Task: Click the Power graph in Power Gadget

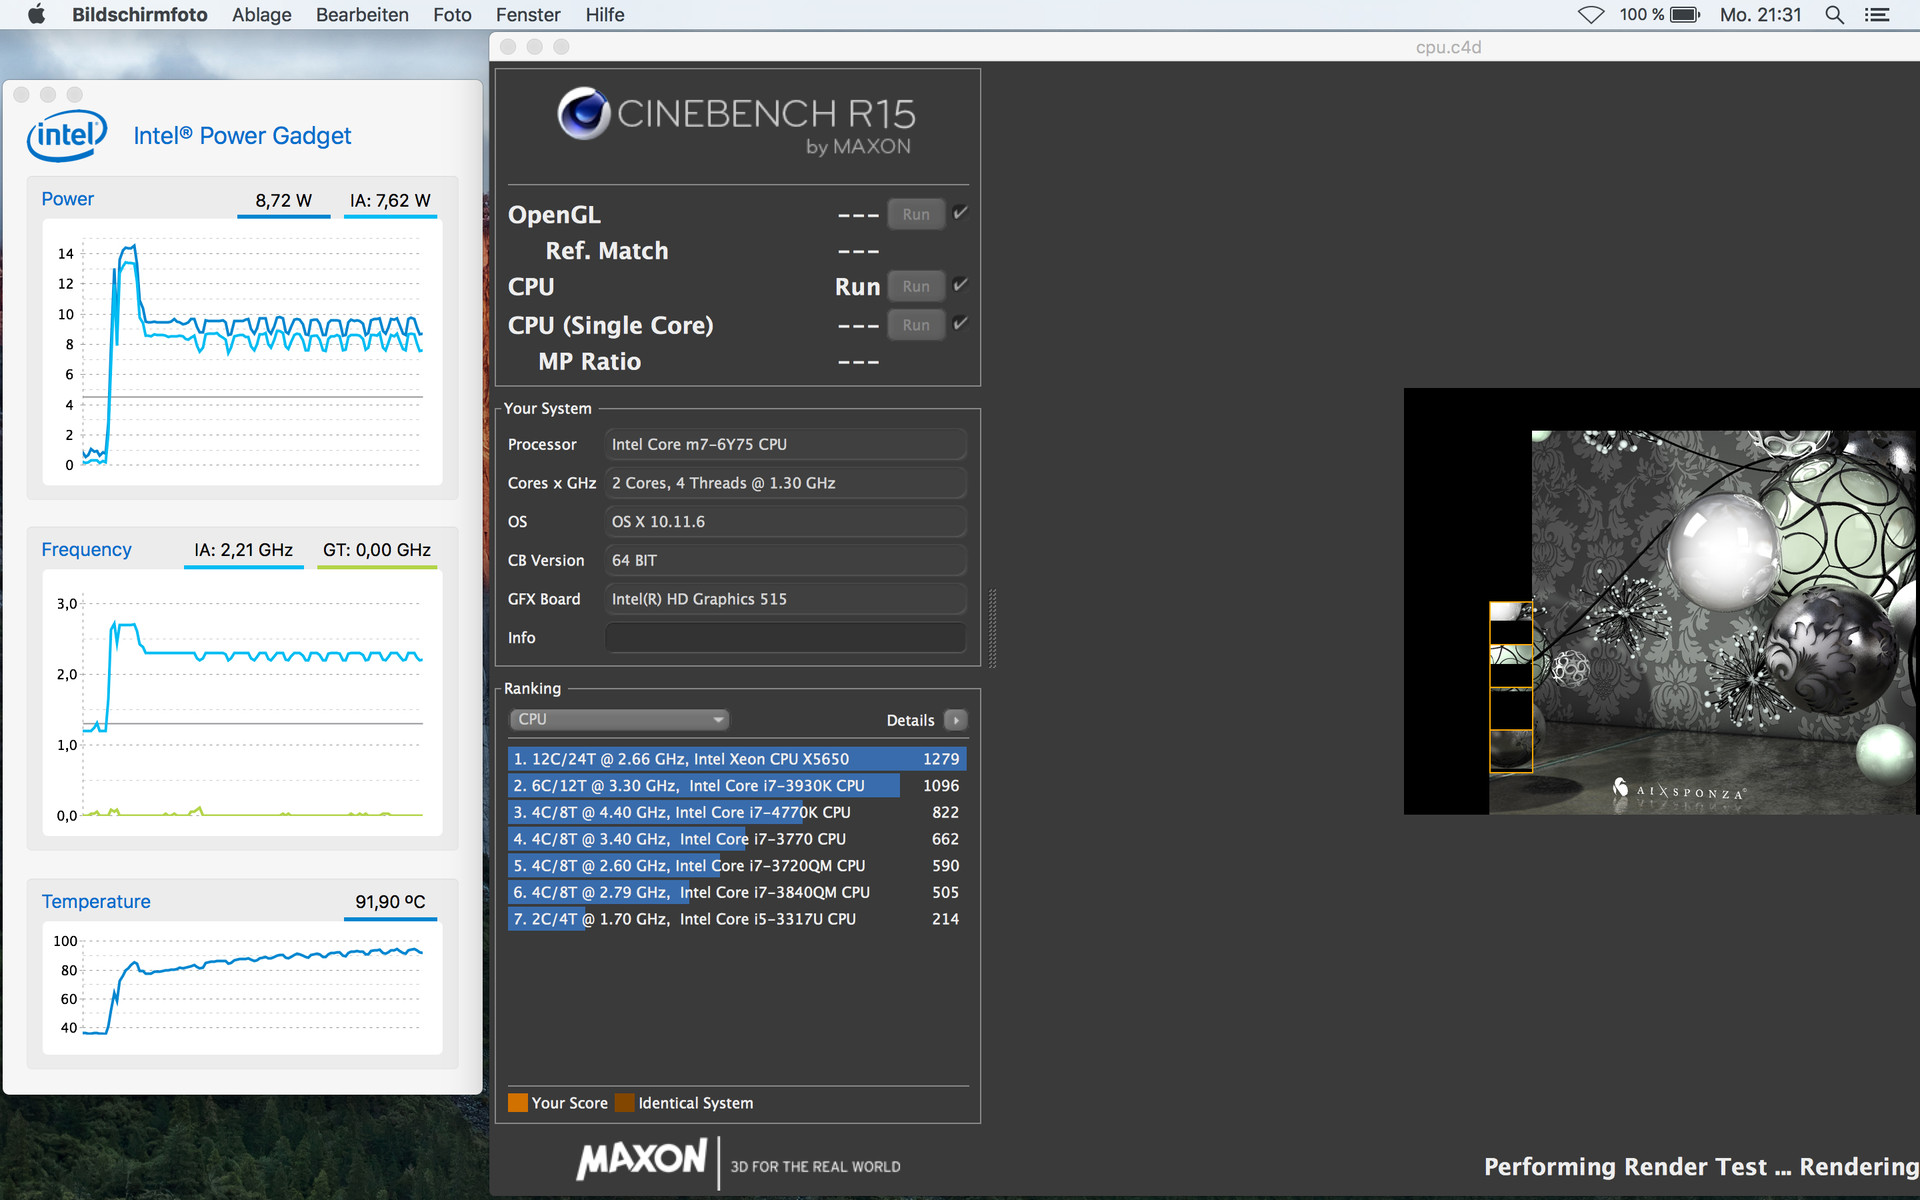Action: [242, 353]
